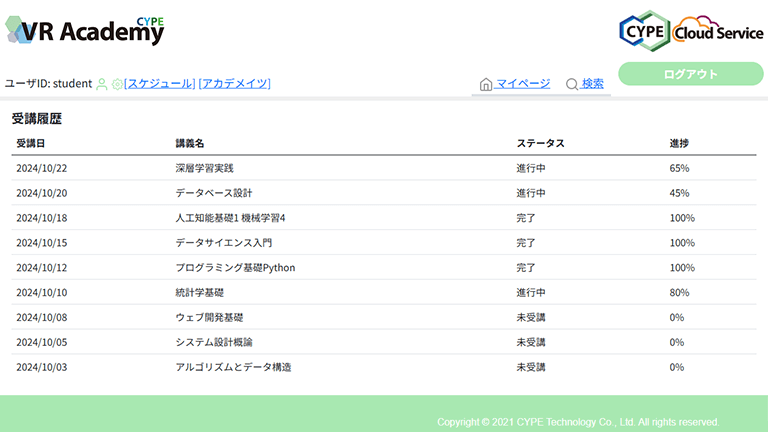Click the 受講日 column header
The height and width of the screenshot is (432, 768).
point(30,144)
